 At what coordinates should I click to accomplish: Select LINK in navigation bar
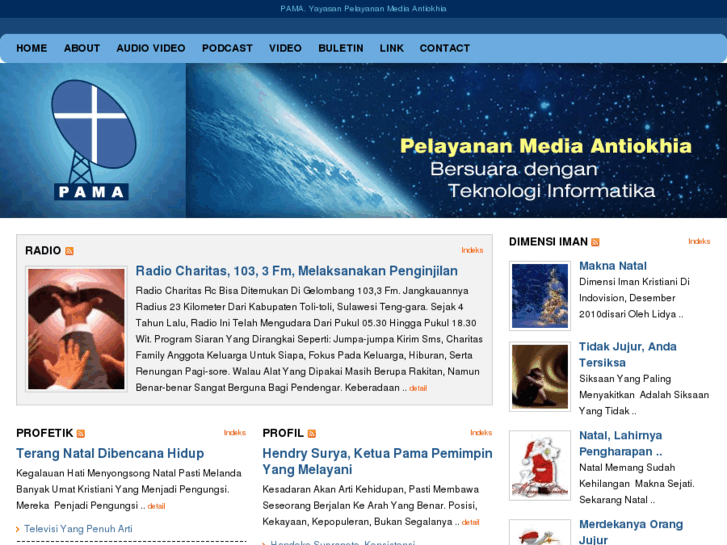pos(392,48)
